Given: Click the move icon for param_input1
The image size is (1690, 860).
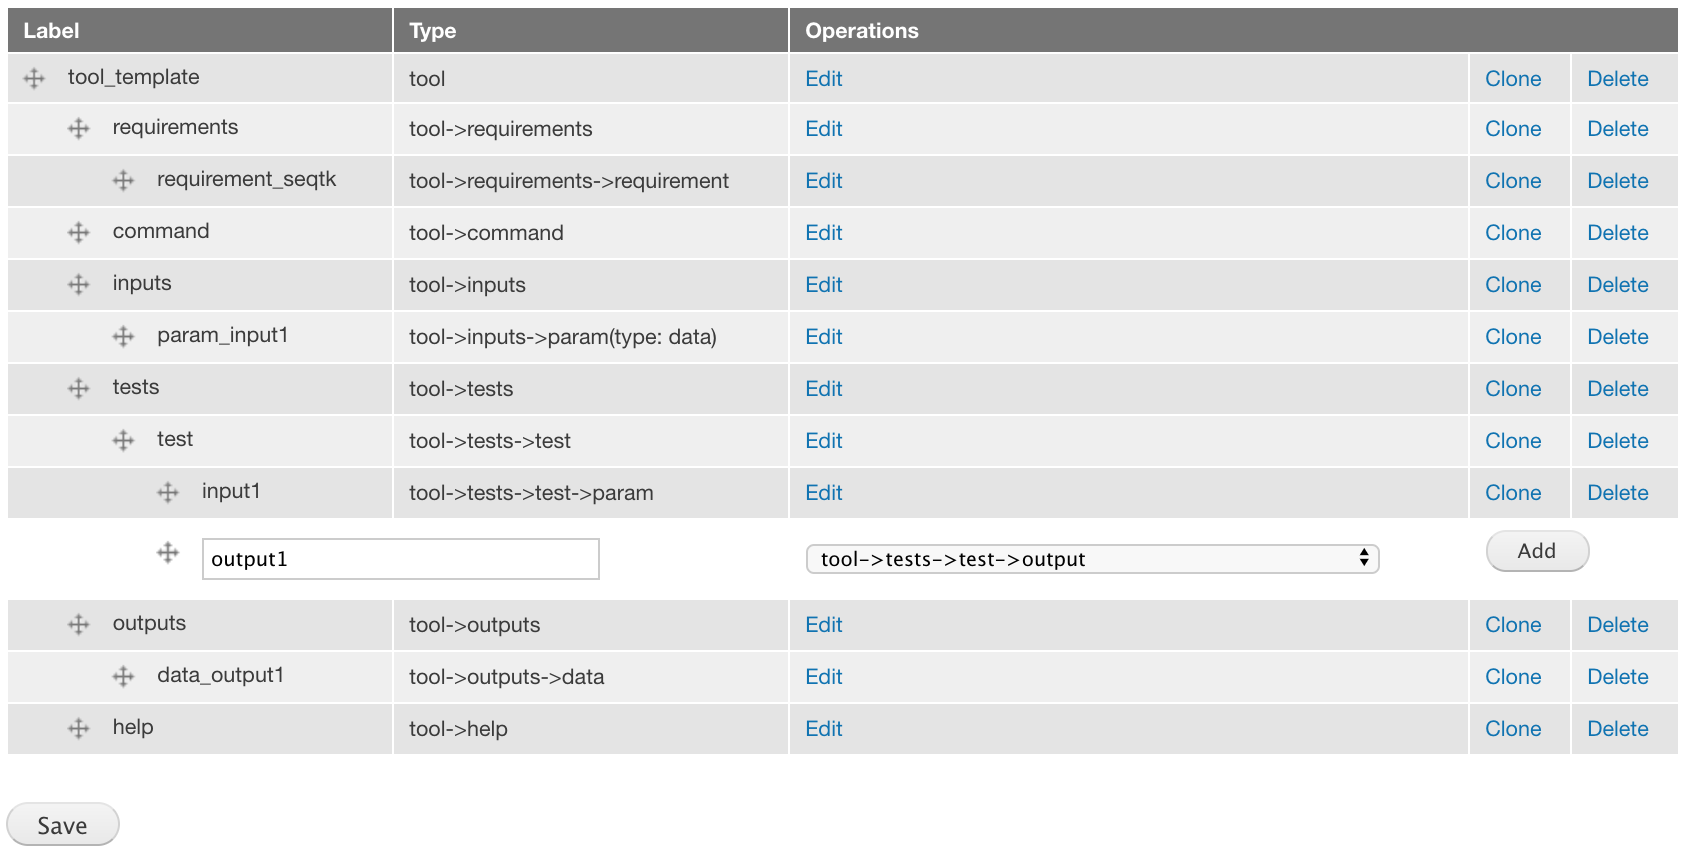Looking at the screenshot, I should click(x=123, y=336).
